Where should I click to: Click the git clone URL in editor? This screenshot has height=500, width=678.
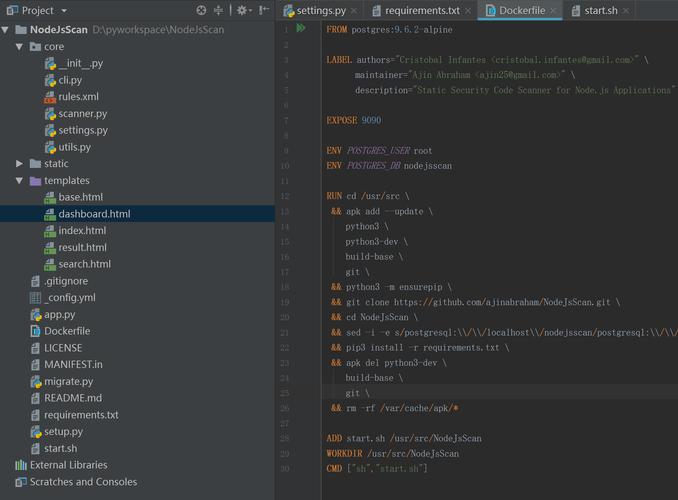pyautogui.click(x=502, y=302)
